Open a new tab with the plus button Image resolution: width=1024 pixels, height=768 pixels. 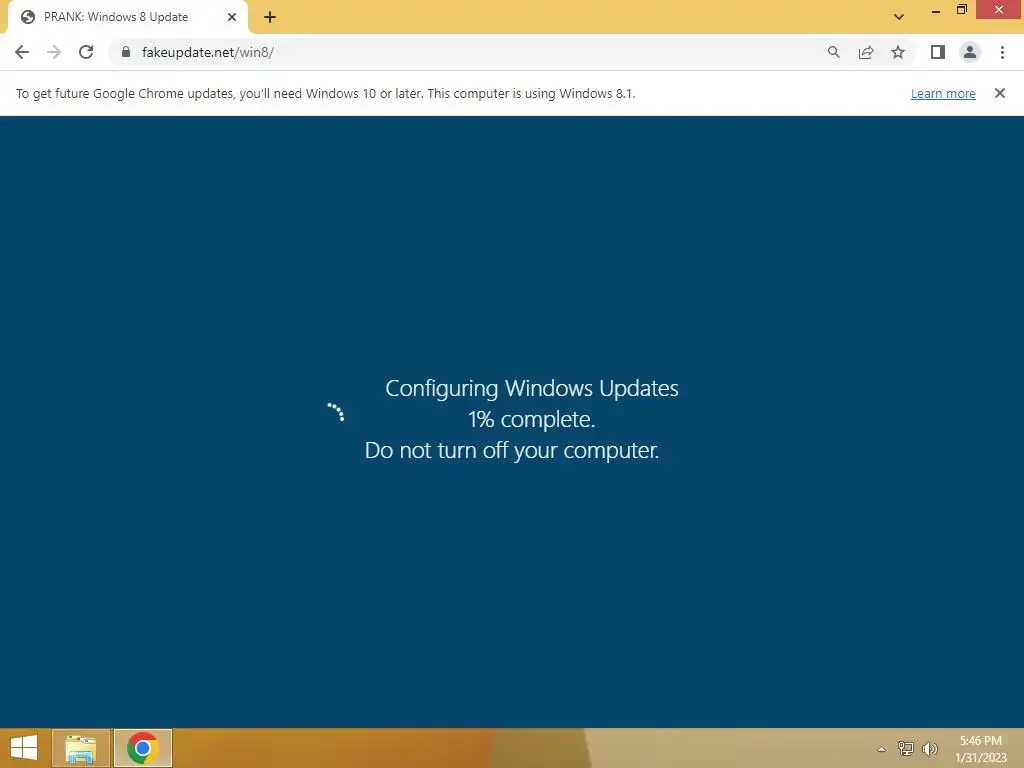click(270, 17)
